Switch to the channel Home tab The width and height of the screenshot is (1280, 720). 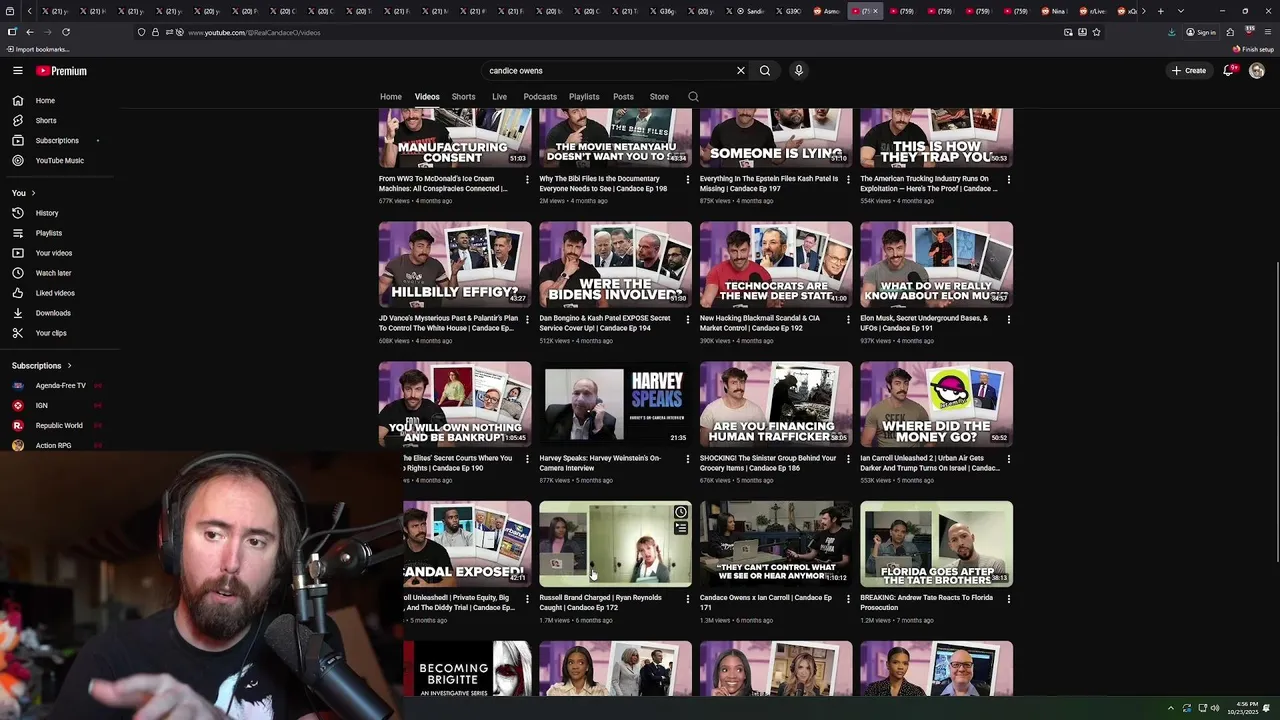pyautogui.click(x=391, y=97)
